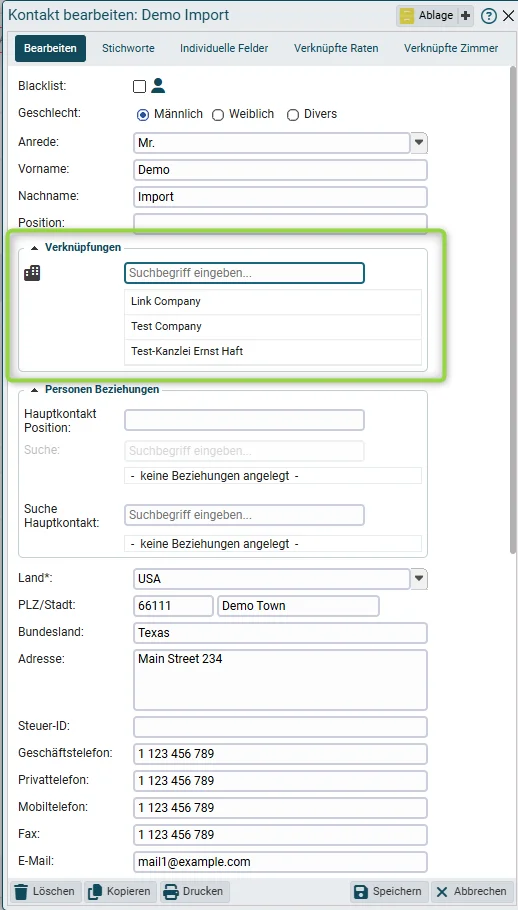Click the Land field showing USA
Screen dimensions: 518x910
[272, 579]
